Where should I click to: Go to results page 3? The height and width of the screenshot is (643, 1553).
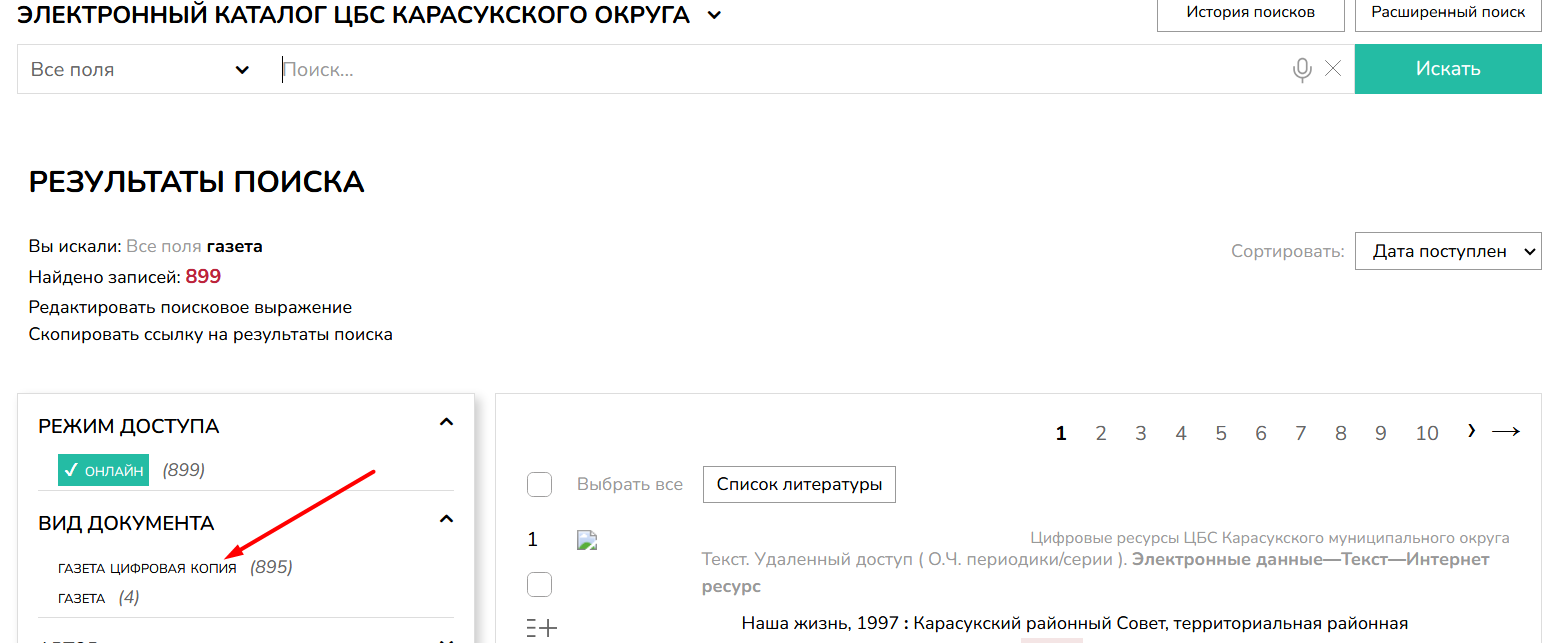(x=1141, y=433)
